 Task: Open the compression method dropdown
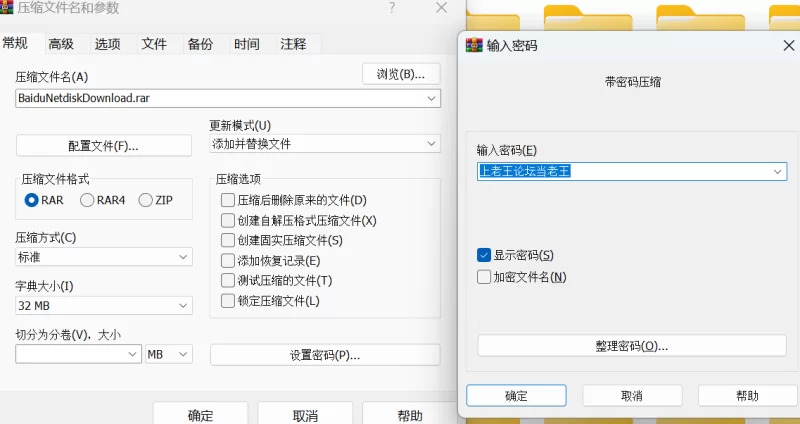(x=183, y=257)
